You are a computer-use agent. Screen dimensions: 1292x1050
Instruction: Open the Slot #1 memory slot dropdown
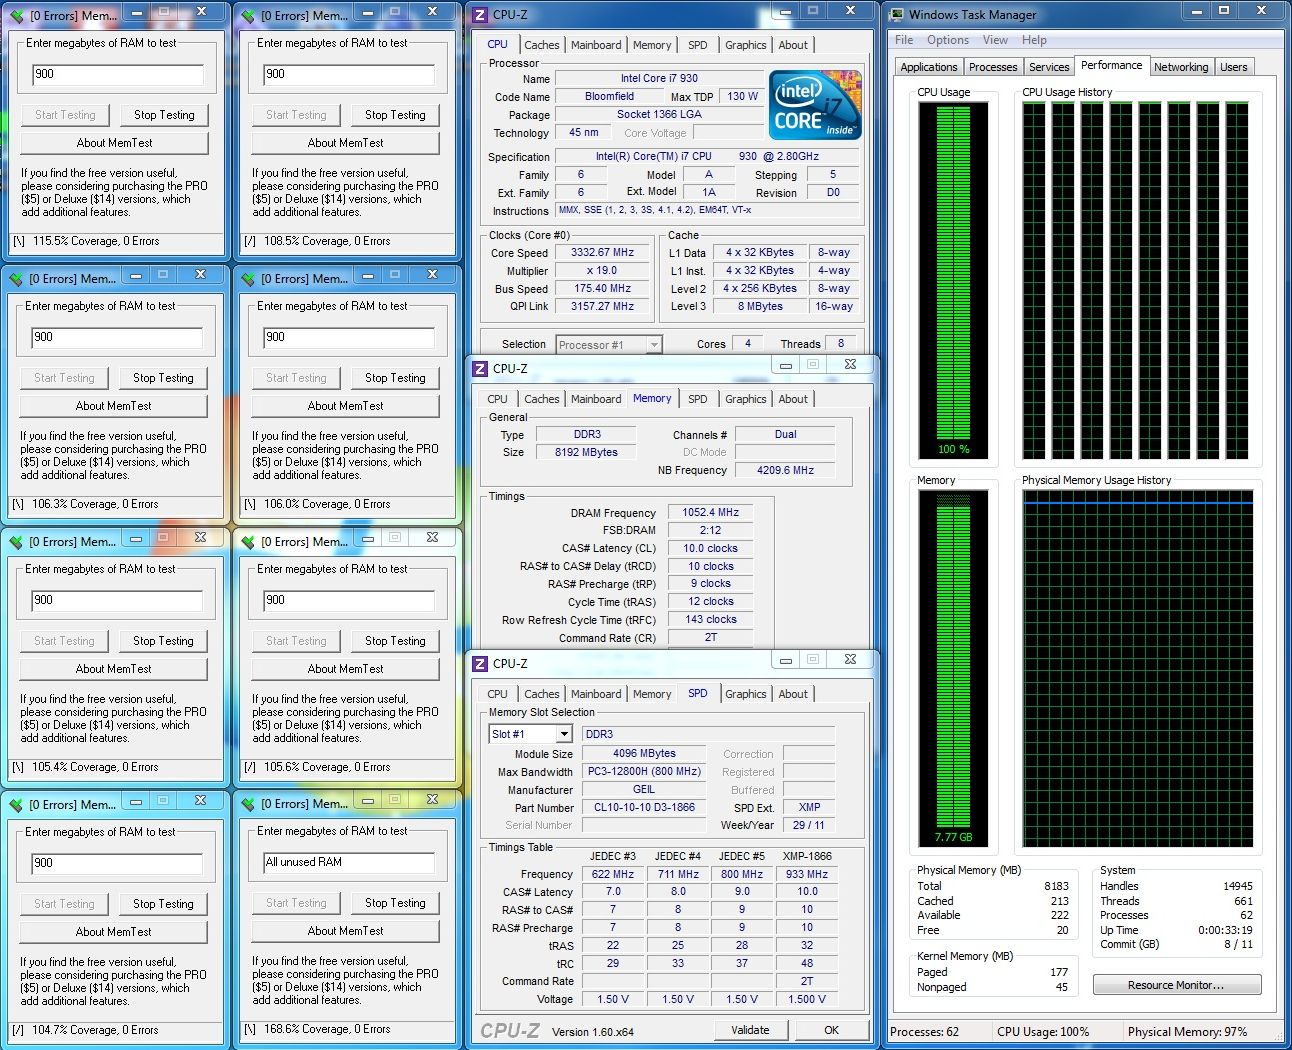coord(563,734)
